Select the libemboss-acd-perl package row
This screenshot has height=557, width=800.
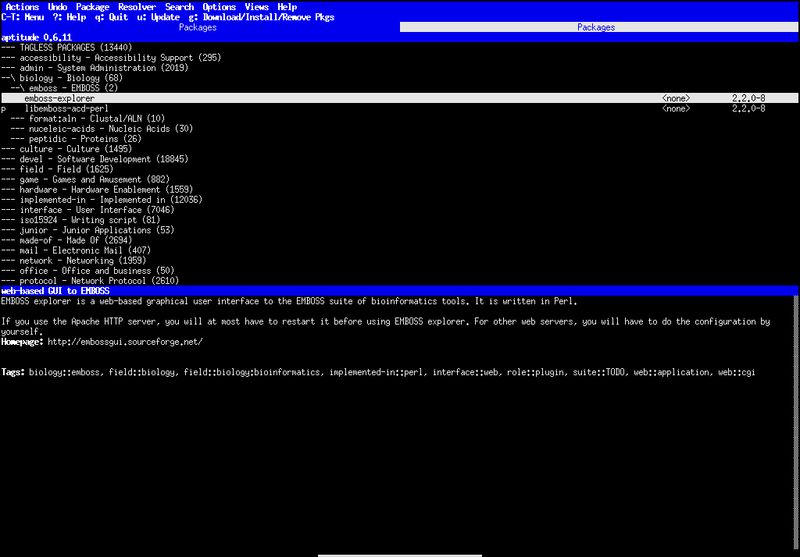coord(399,108)
